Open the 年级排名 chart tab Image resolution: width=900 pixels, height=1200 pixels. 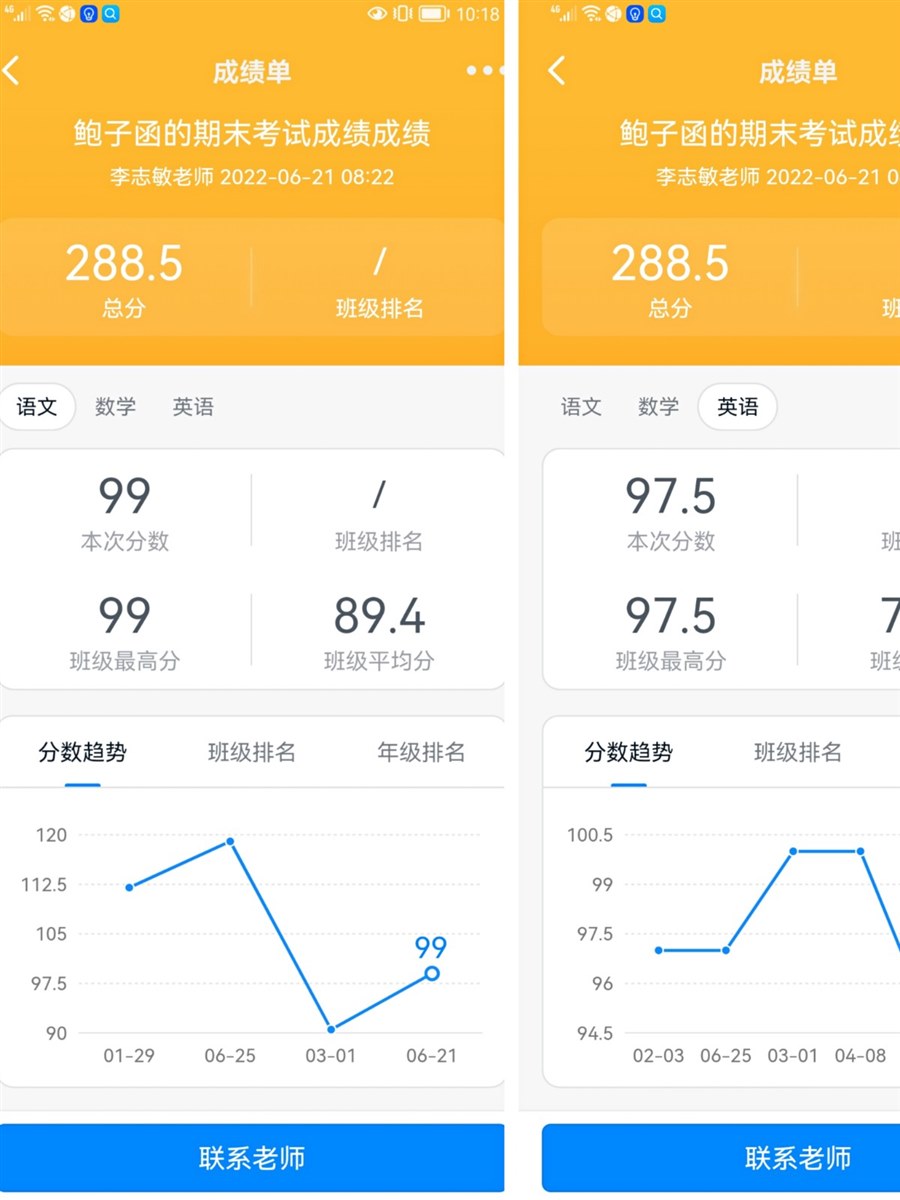tap(421, 753)
